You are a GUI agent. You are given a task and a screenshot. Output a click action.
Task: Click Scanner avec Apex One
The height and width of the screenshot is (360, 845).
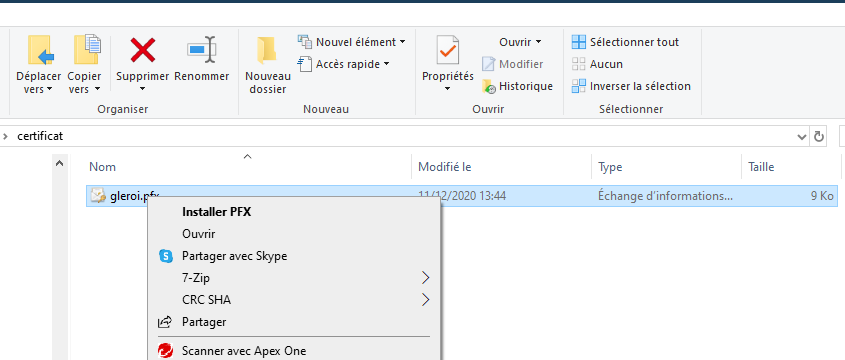(244, 351)
